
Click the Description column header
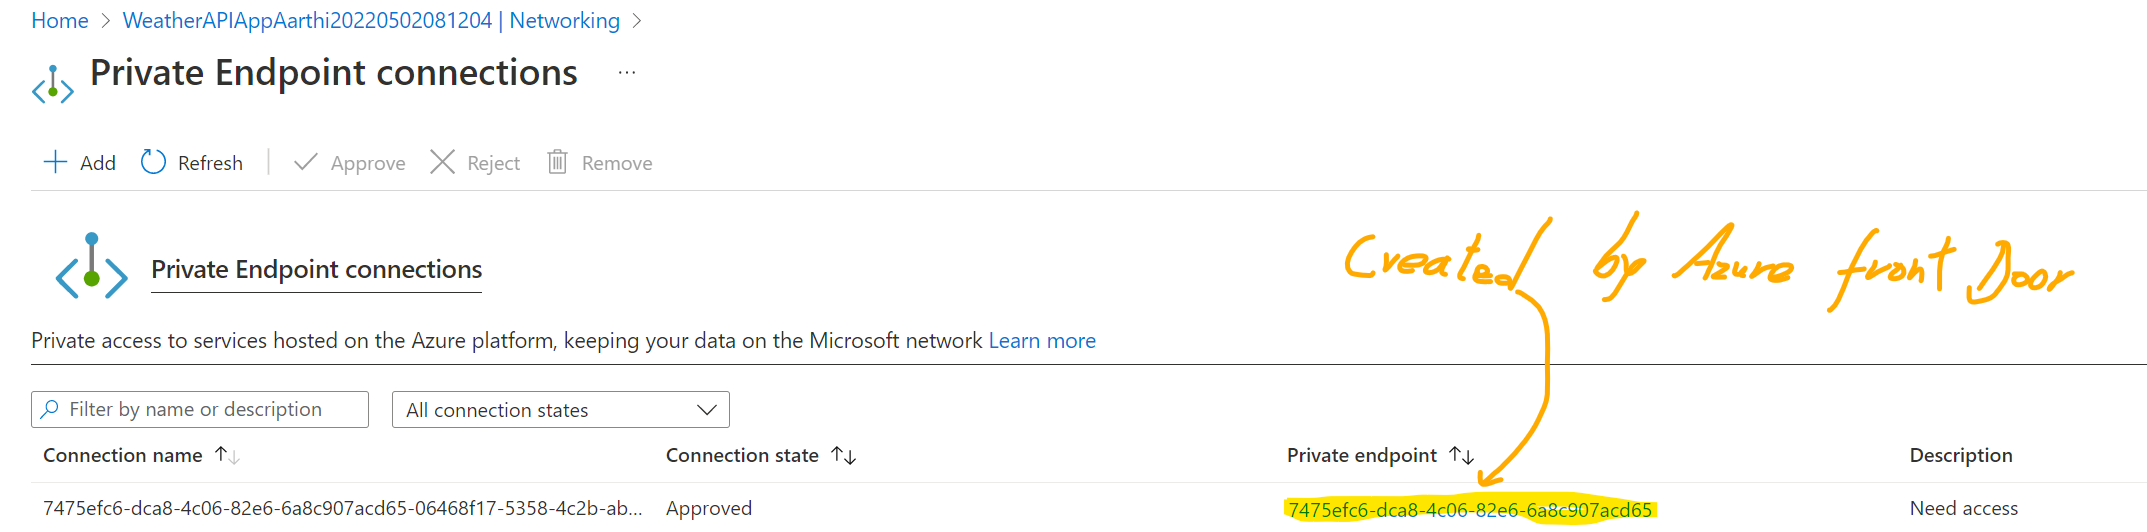click(x=1960, y=456)
